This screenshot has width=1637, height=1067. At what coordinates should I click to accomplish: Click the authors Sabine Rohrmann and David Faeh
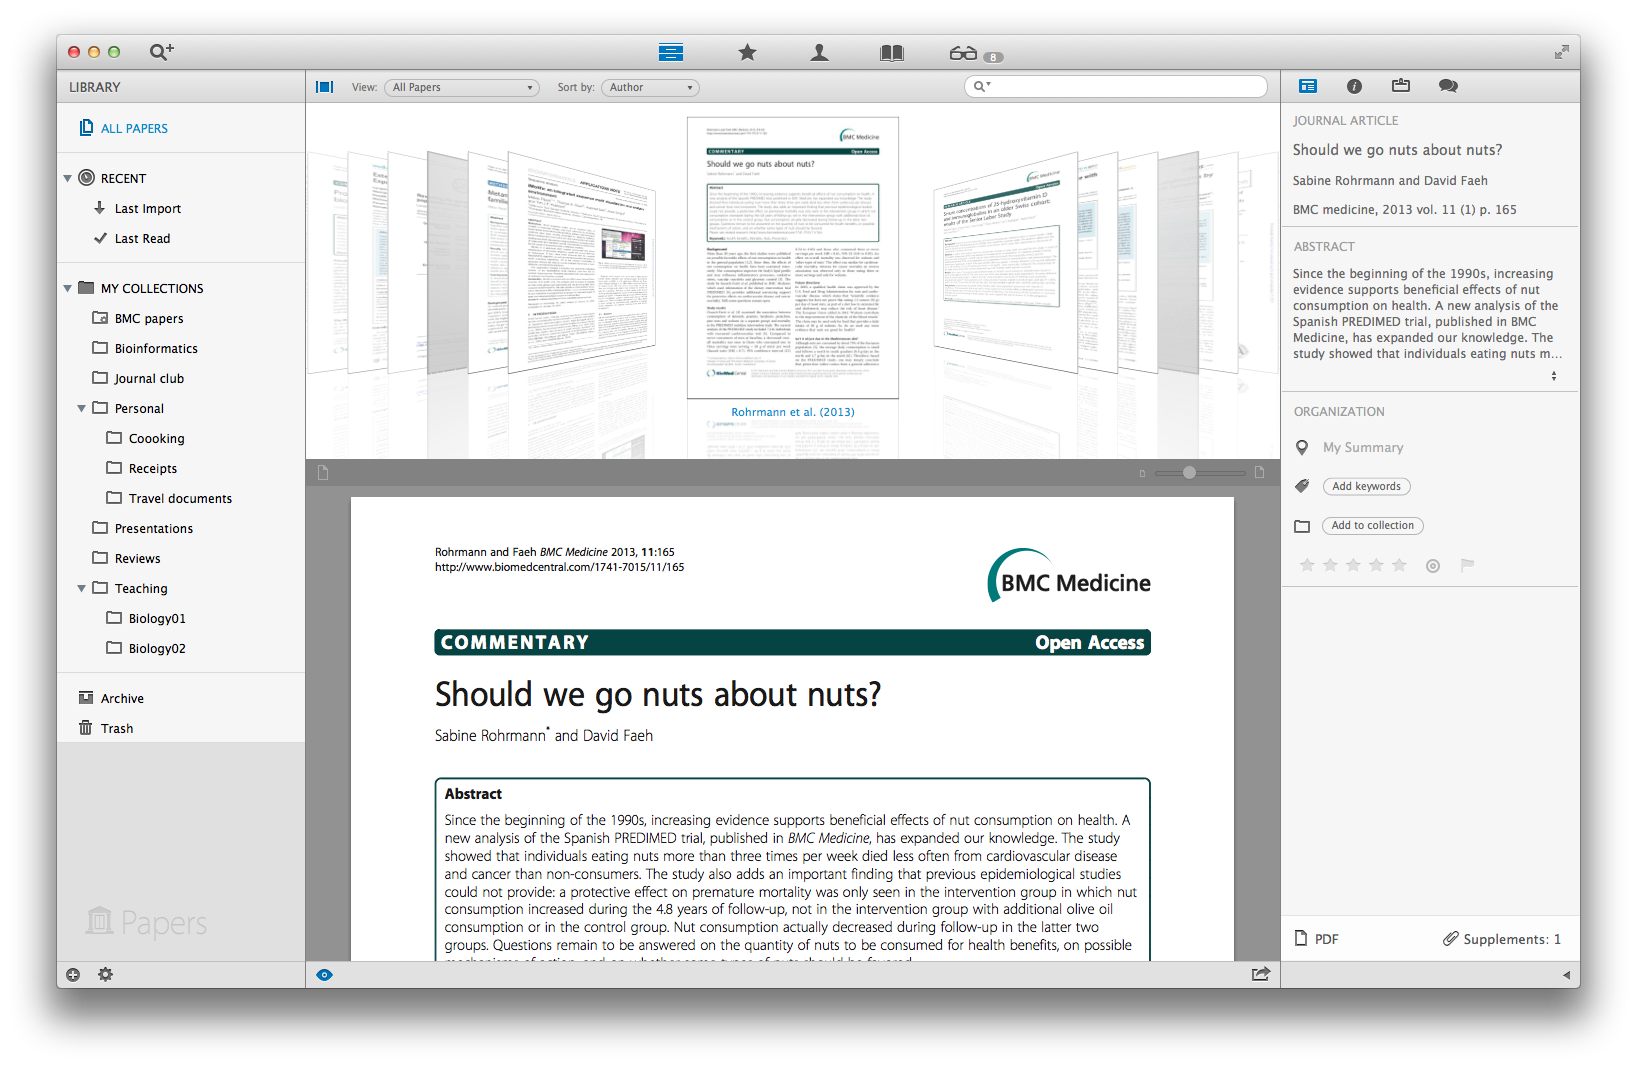coord(1390,181)
